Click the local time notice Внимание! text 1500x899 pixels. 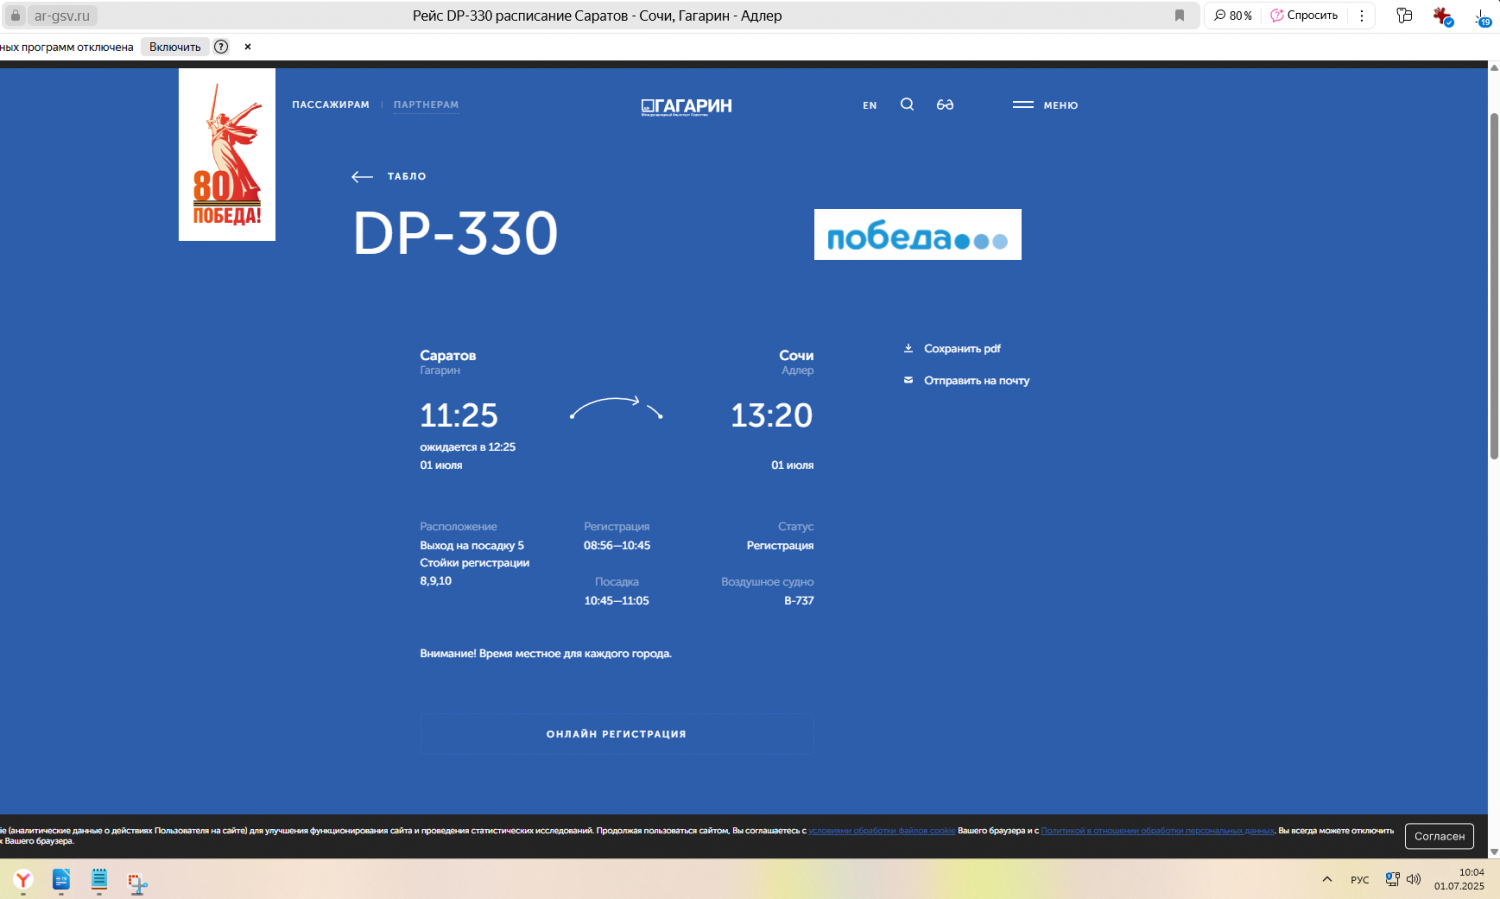[x=546, y=654]
